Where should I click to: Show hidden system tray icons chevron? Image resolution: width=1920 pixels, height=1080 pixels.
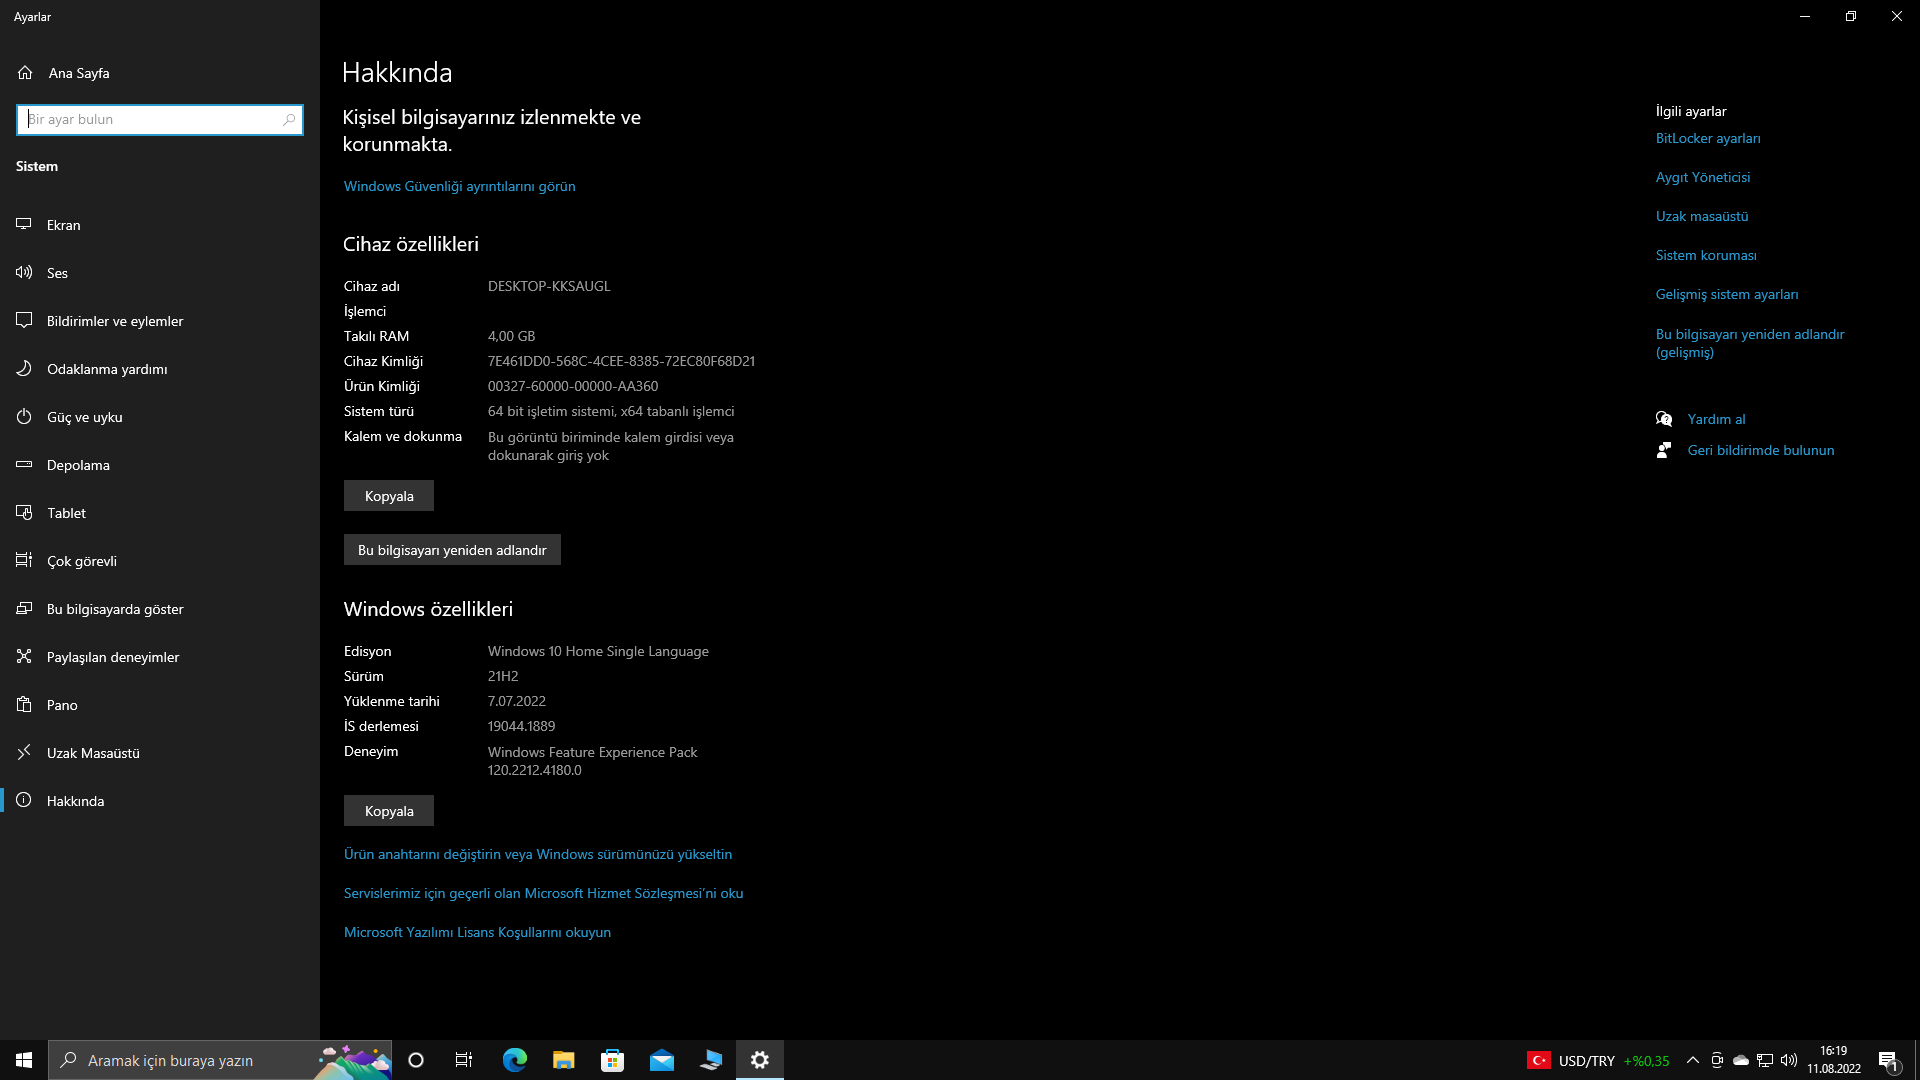[x=1692, y=1060]
